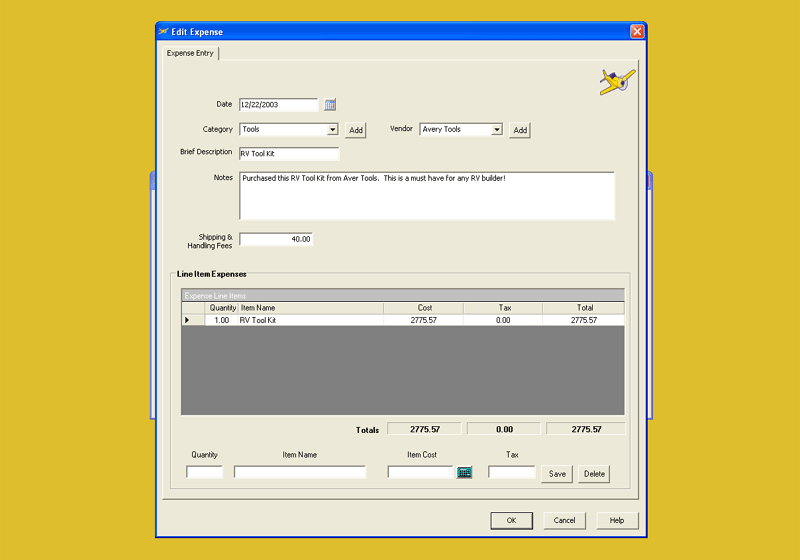
Task: Expand the Vendor dropdown
Action: pyautogui.click(x=497, y=130)
